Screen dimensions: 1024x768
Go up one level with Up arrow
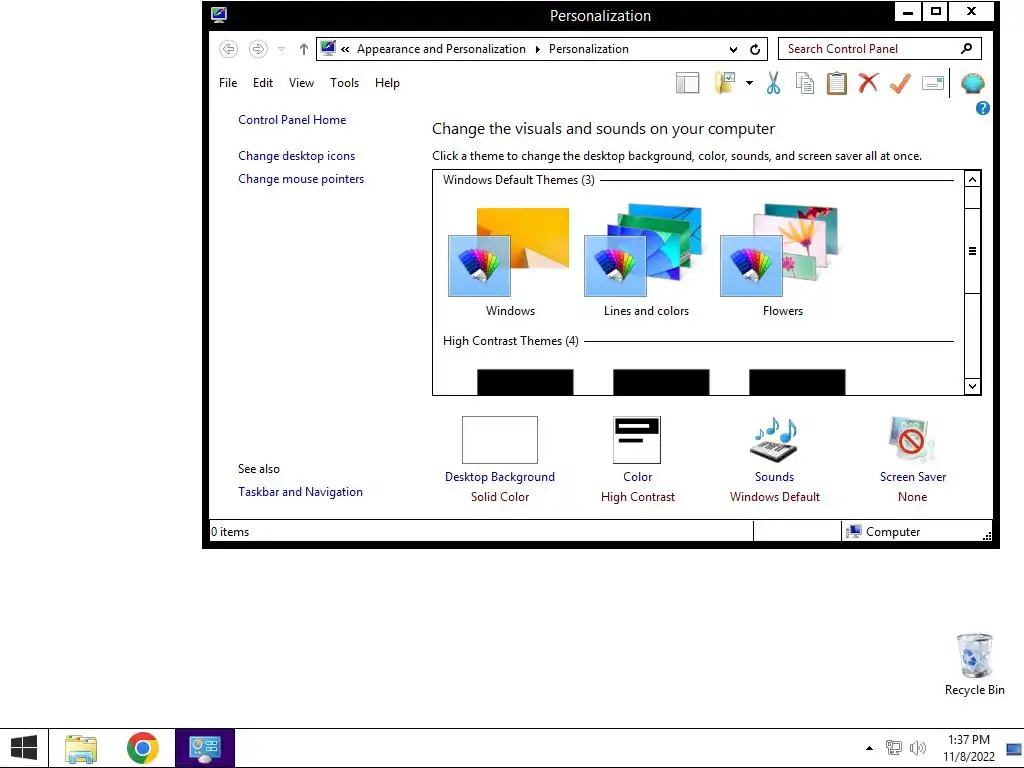[304, 49]
